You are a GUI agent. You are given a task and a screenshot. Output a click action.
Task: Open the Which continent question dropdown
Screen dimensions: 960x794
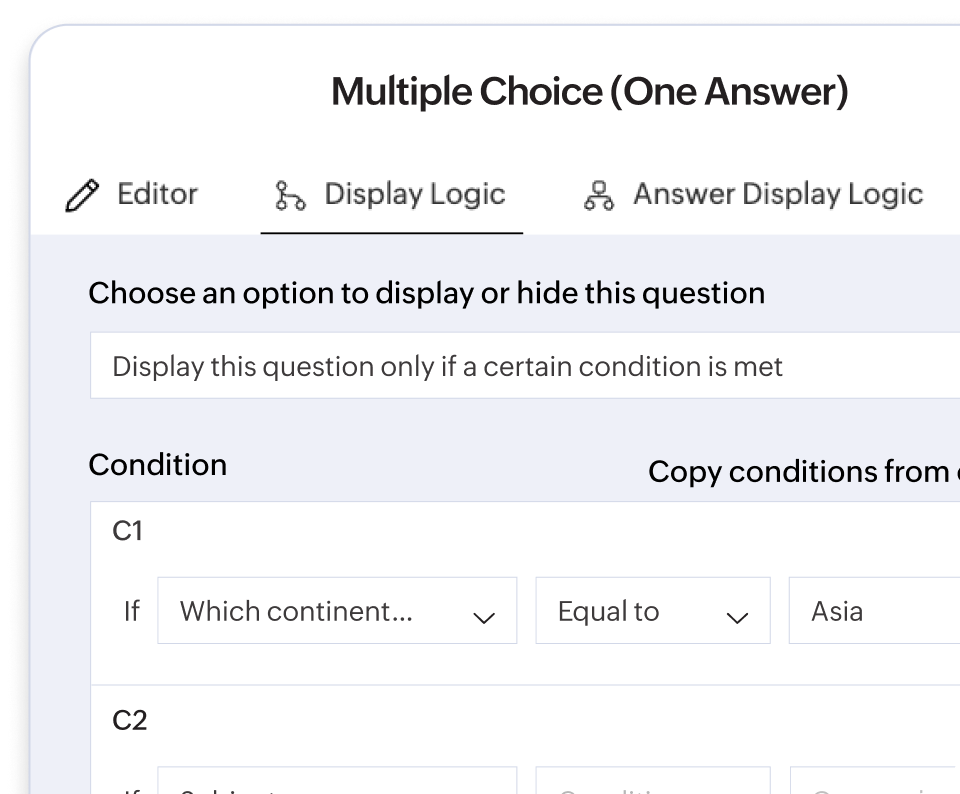(337, 611)
